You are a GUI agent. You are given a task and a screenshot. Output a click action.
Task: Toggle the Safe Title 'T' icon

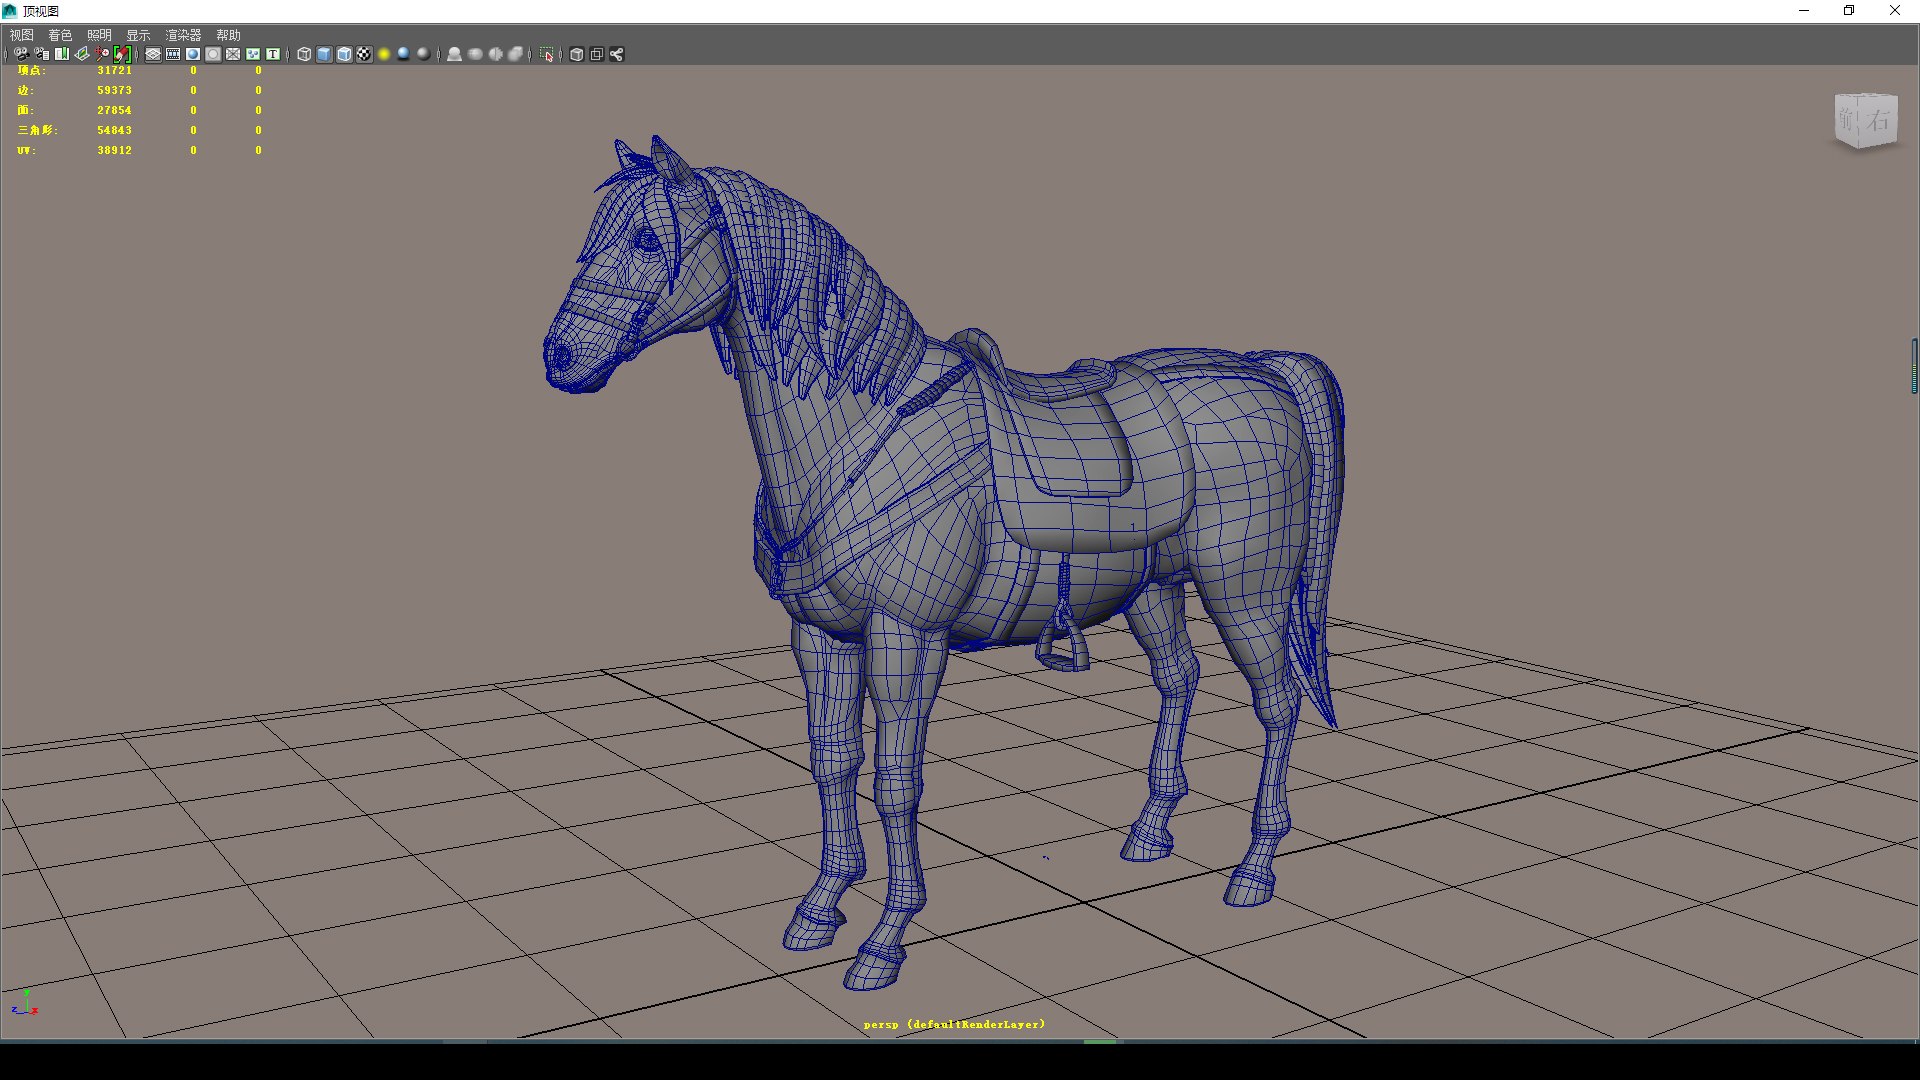(x=273, y=54)
